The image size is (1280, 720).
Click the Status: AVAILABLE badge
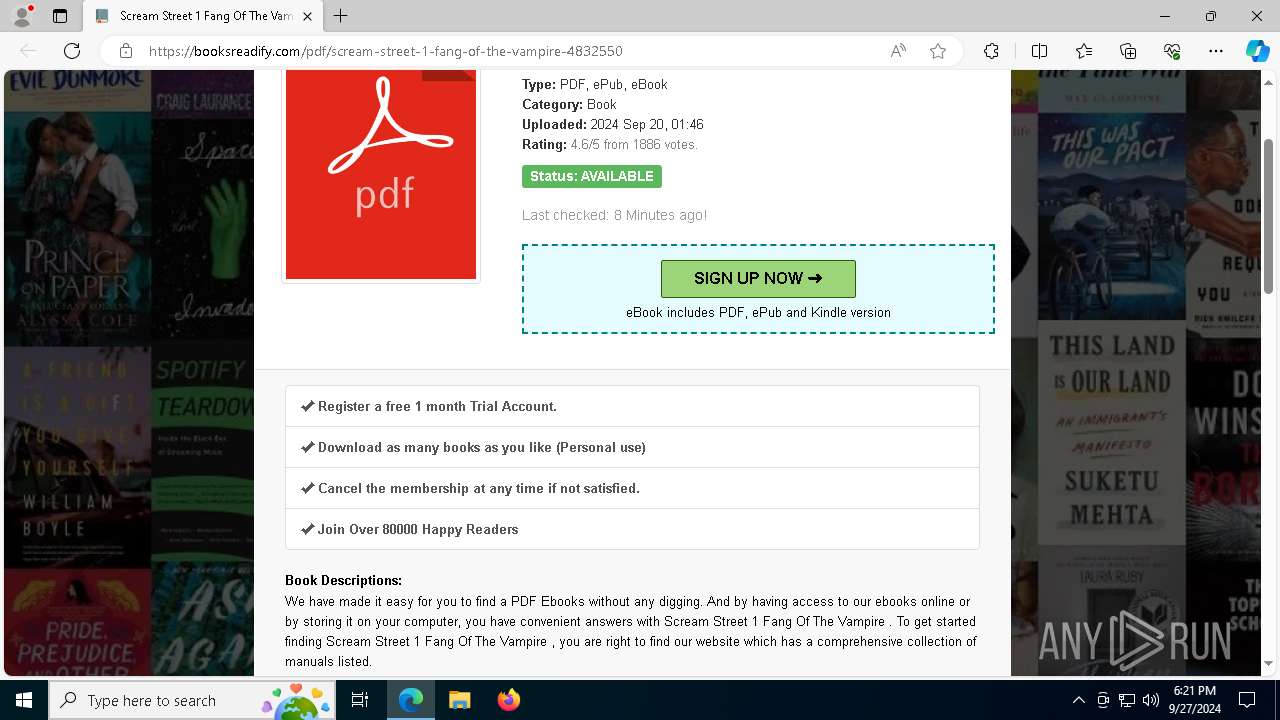(x=592, y=176)
